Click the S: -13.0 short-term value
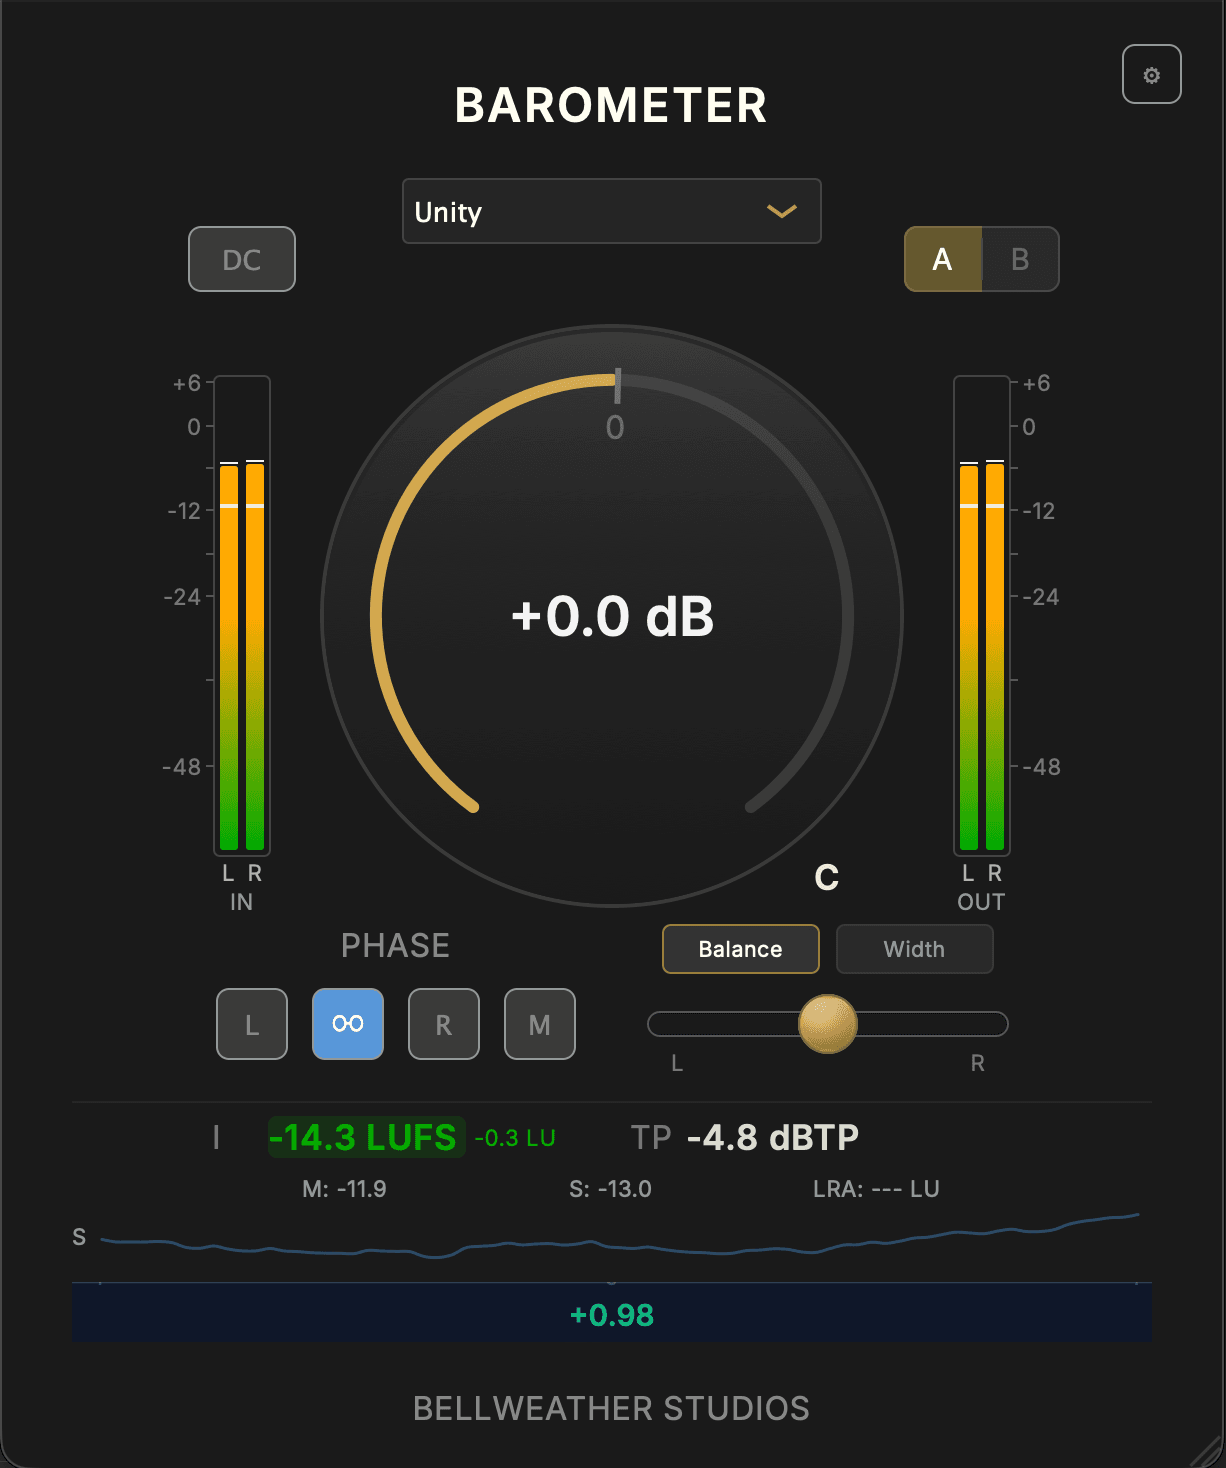Image resolution: width=1226 pixels, height=1468 pixels. tap(610, 1189)
